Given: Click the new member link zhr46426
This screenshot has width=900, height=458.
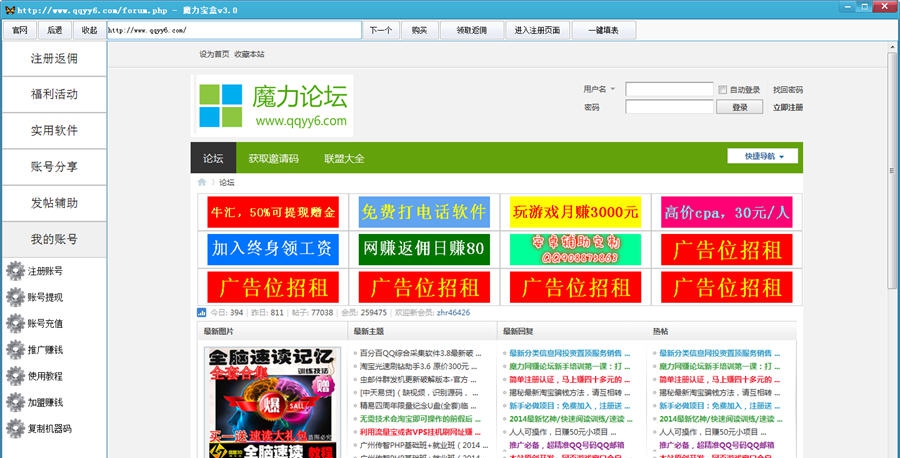Looking at the screenshot, I should [453, 313].
